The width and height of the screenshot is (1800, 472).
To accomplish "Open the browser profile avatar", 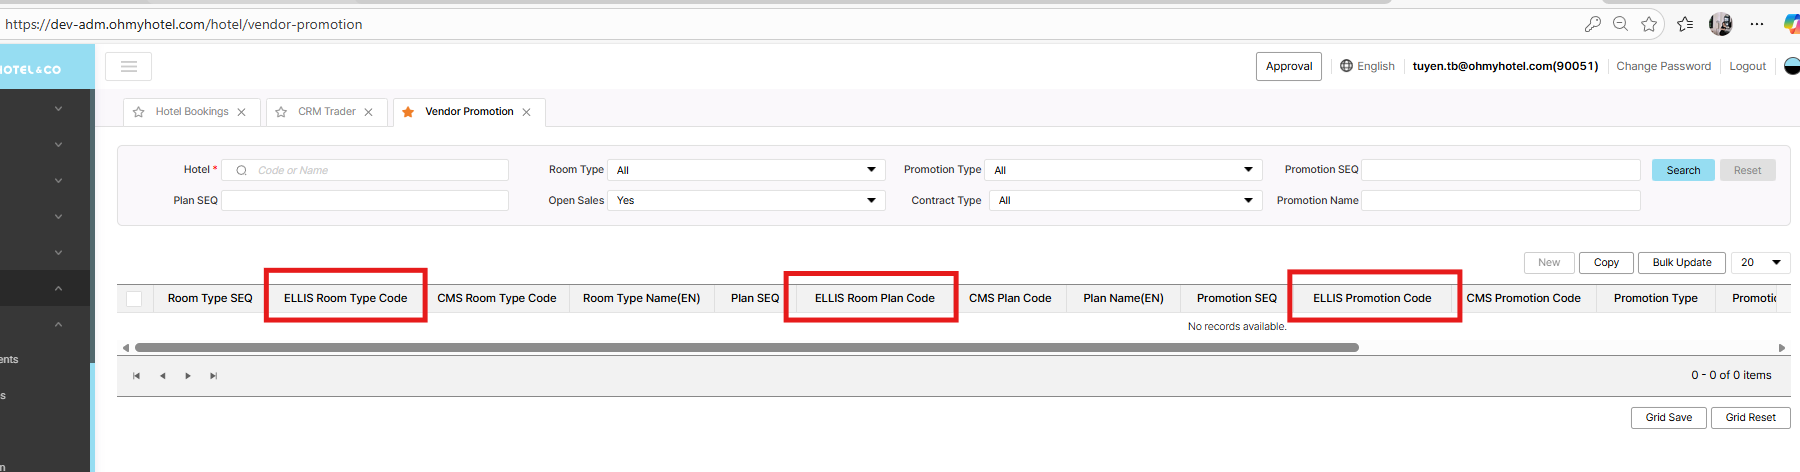I will [x=1721, y=24].
